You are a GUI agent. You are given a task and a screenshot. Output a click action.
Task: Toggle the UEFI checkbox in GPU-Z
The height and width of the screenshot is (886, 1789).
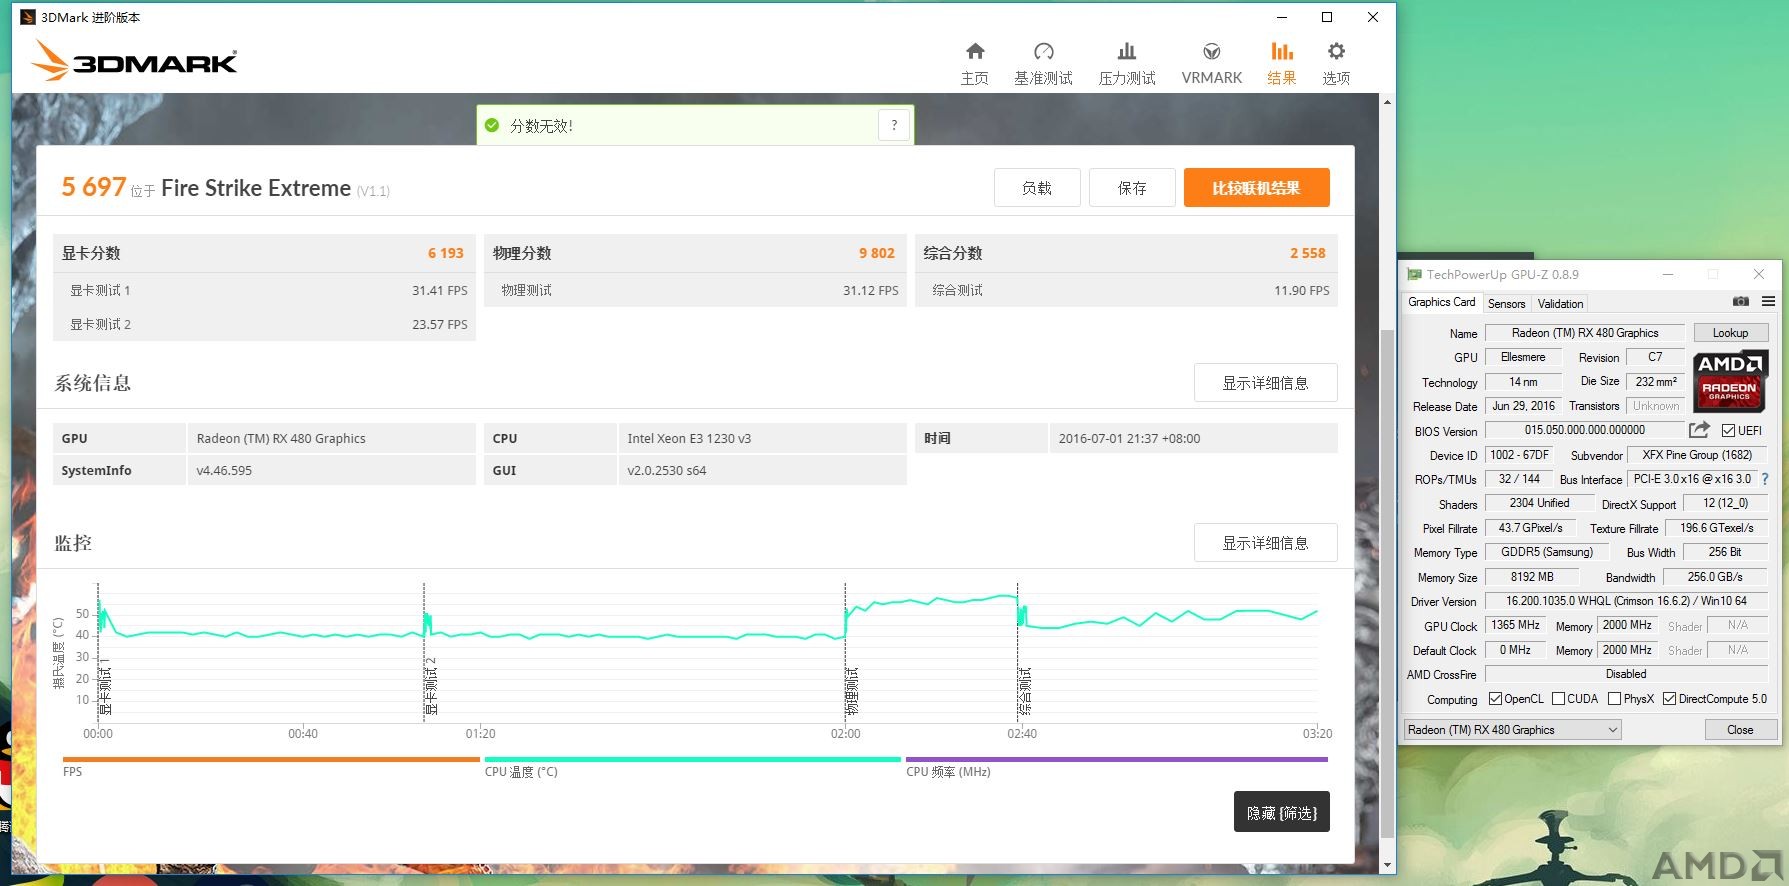1728,431
